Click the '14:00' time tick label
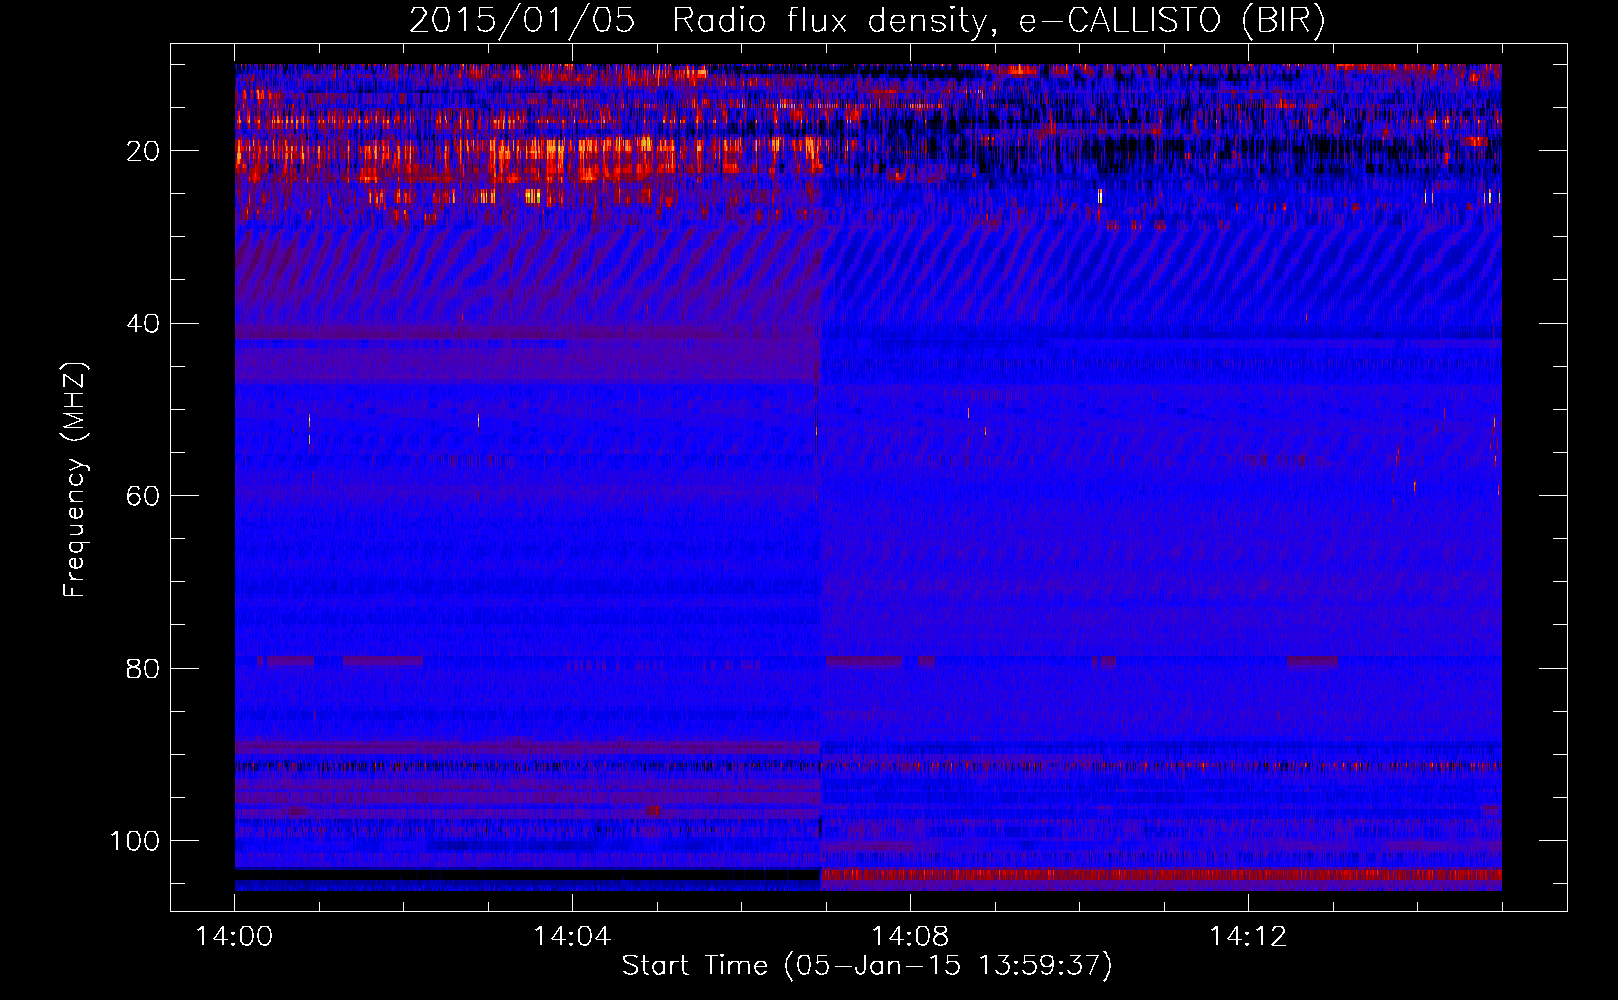 pos(234,937)
